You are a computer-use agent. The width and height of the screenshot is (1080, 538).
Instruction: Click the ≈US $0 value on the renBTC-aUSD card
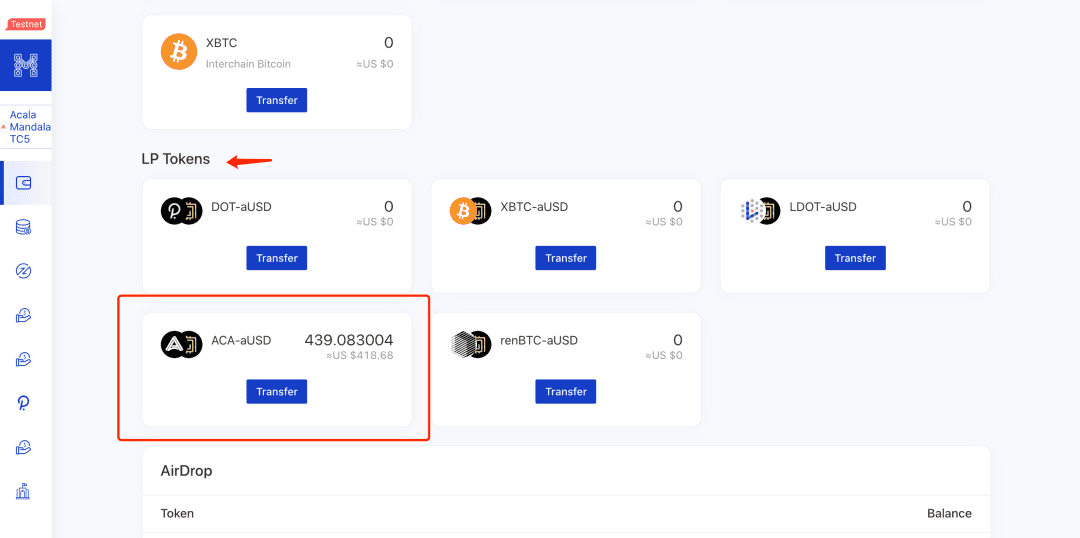664,355
